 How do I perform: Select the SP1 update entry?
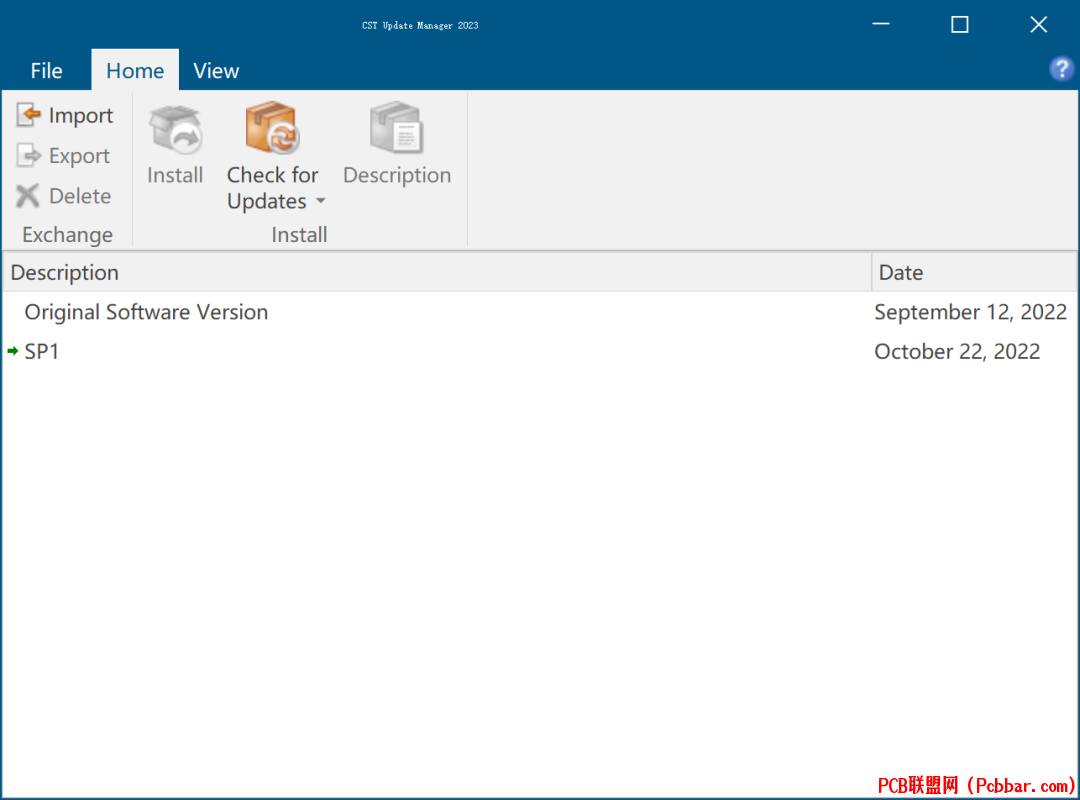tap(540, 351)
